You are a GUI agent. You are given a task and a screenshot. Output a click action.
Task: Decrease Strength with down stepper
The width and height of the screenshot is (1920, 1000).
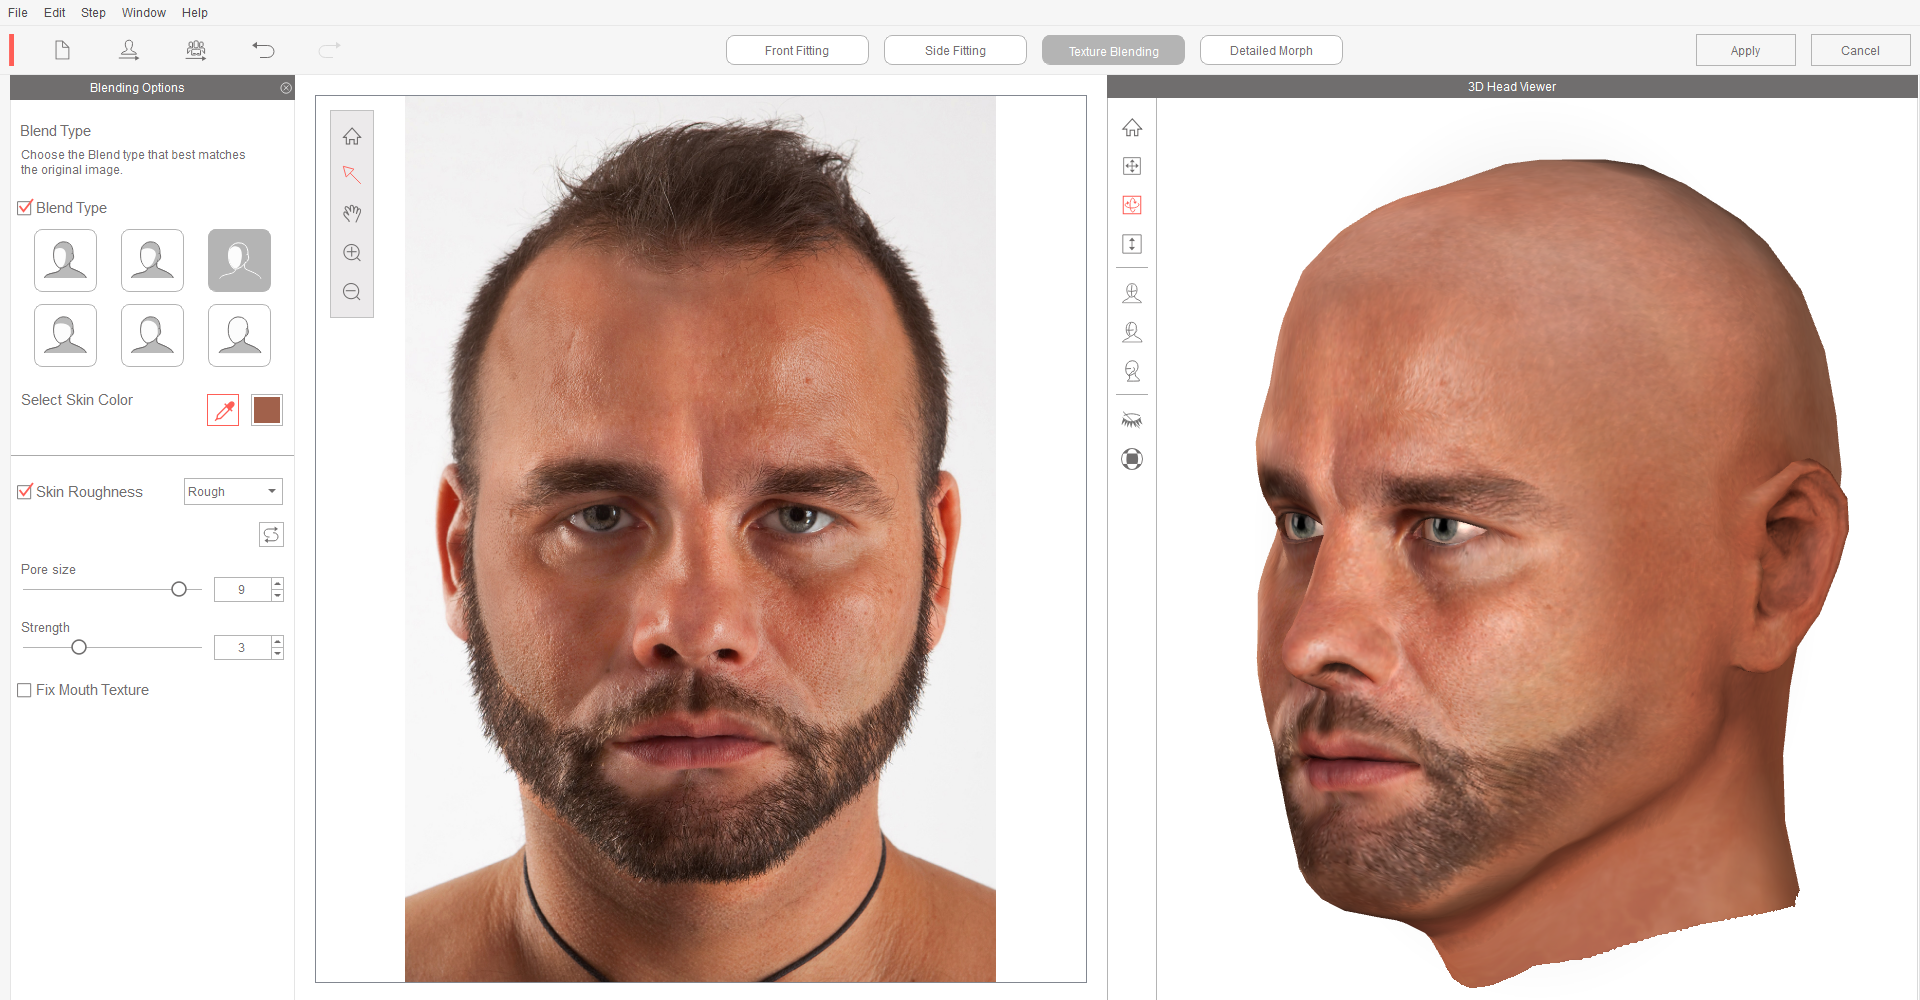coord(278,654)
